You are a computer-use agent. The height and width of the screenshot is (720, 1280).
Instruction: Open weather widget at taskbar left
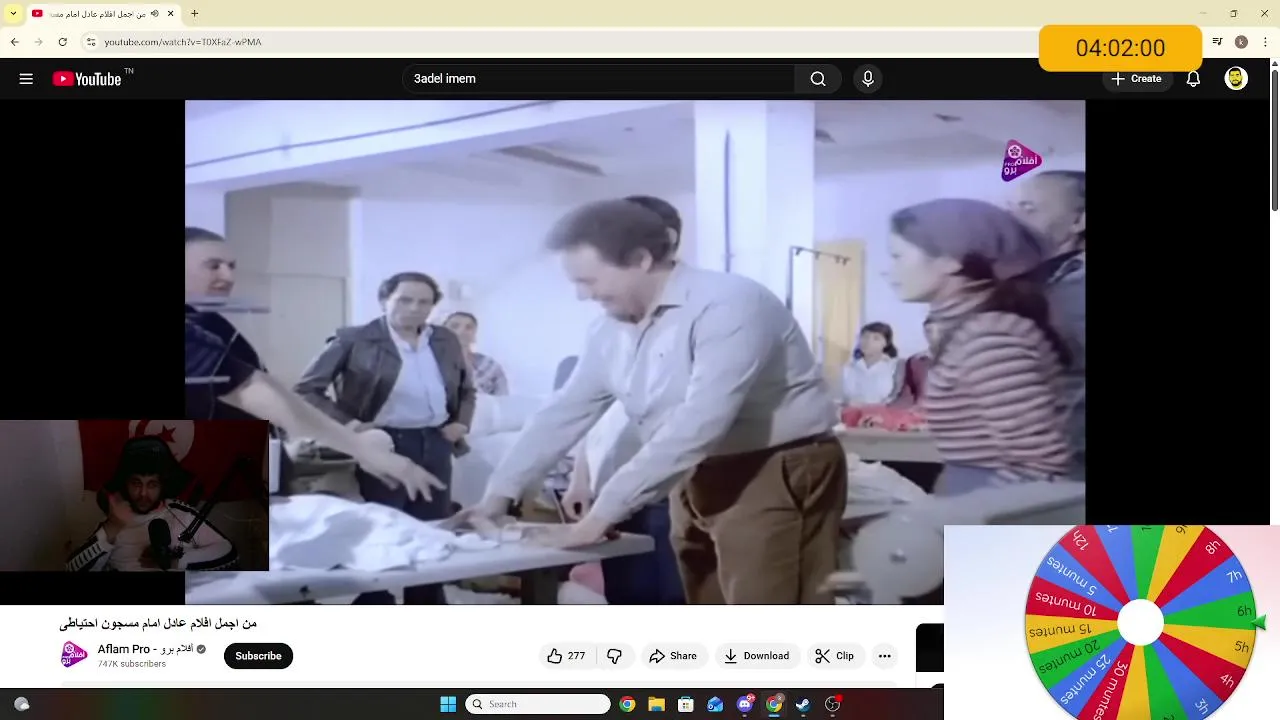point(22,704)
